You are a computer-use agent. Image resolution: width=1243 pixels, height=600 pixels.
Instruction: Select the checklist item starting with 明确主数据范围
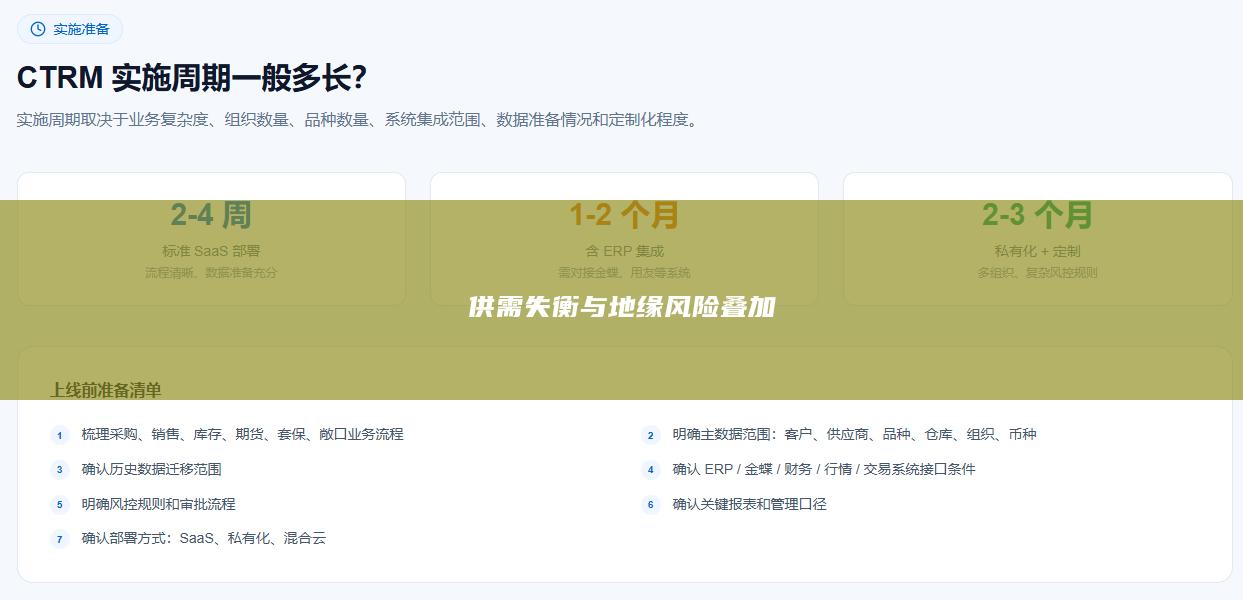tap(855, 434)
